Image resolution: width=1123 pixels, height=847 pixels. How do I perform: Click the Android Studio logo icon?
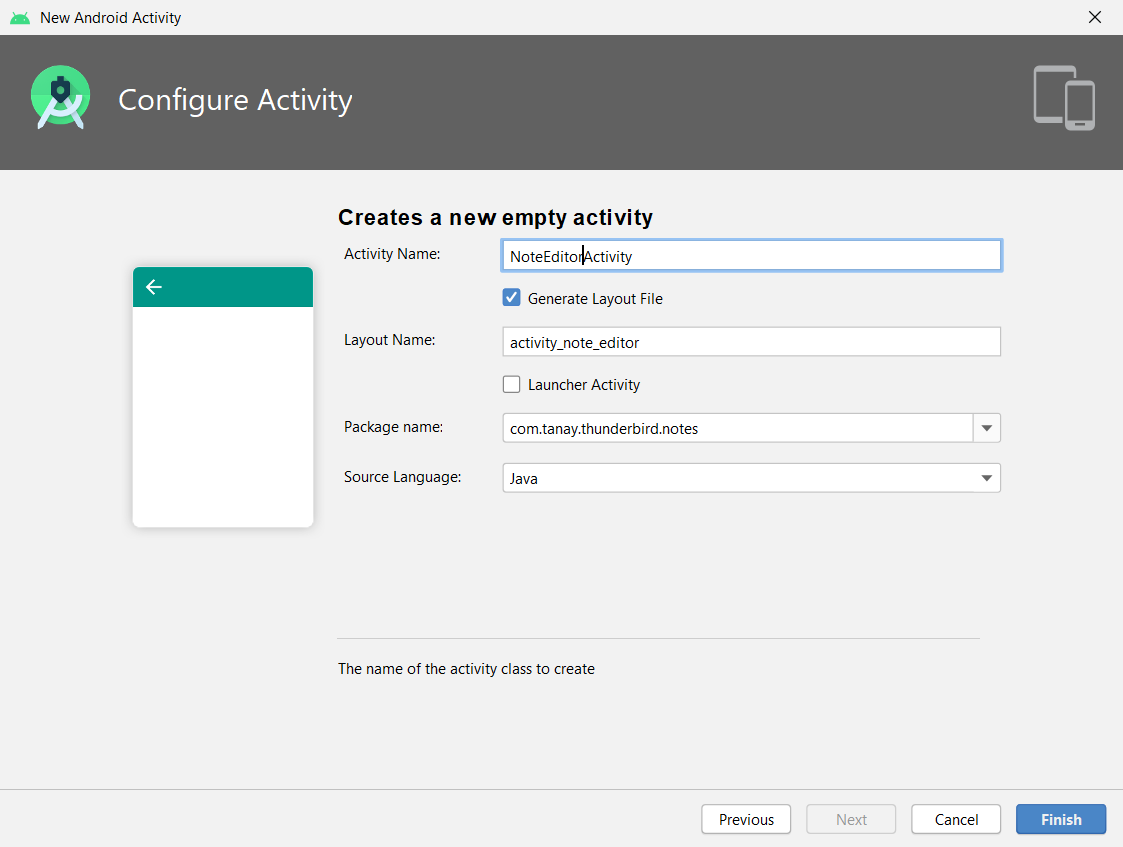(61, 98)
